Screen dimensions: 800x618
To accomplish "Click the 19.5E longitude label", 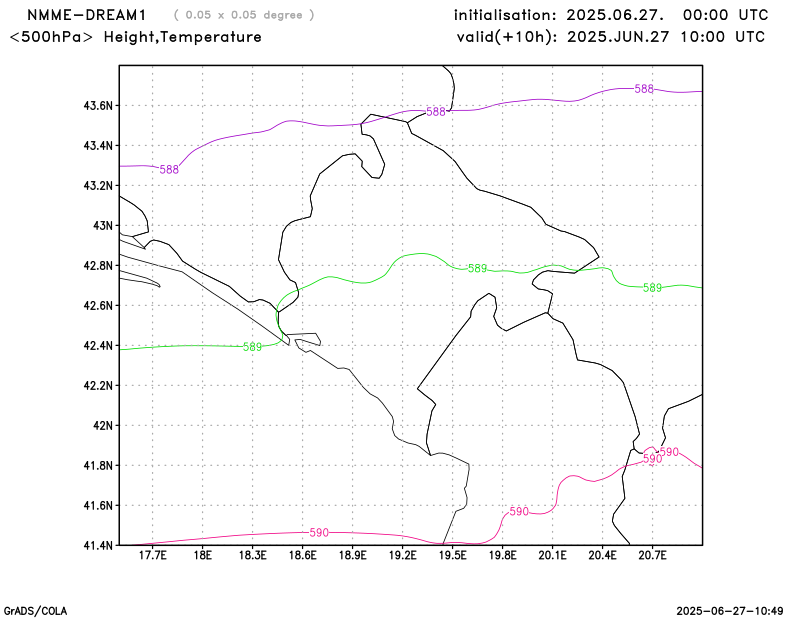I will point(453,555).
